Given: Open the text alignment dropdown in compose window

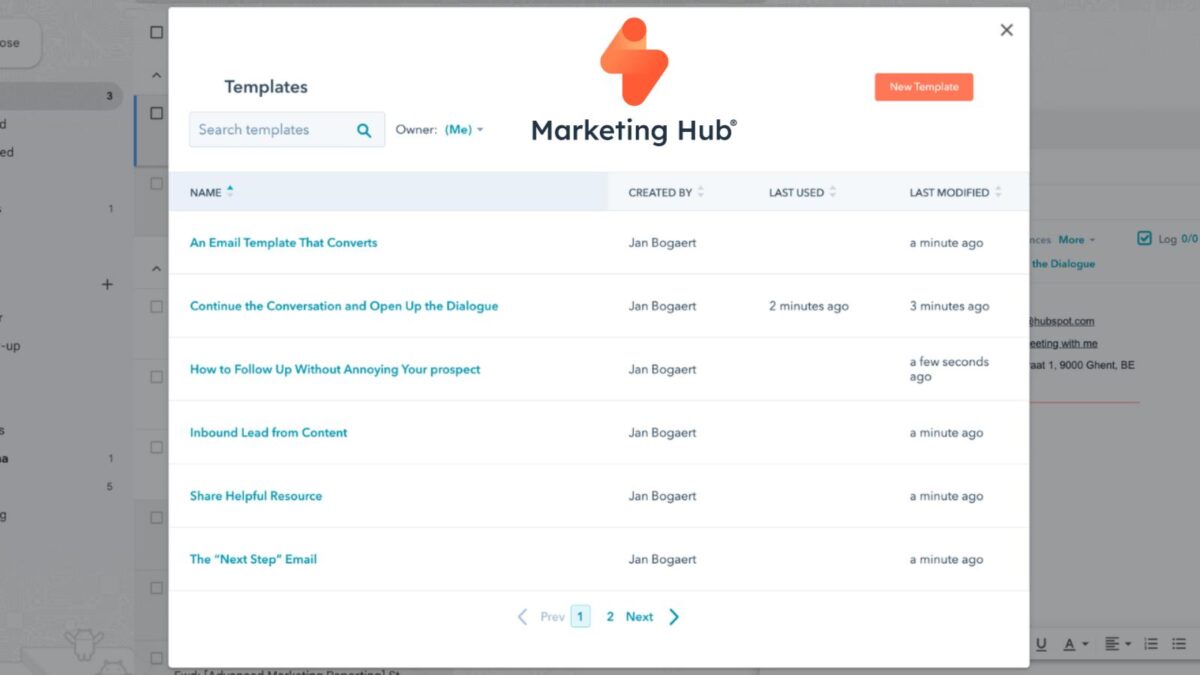Looking at the screenshot, I should tap(1118, 645).
